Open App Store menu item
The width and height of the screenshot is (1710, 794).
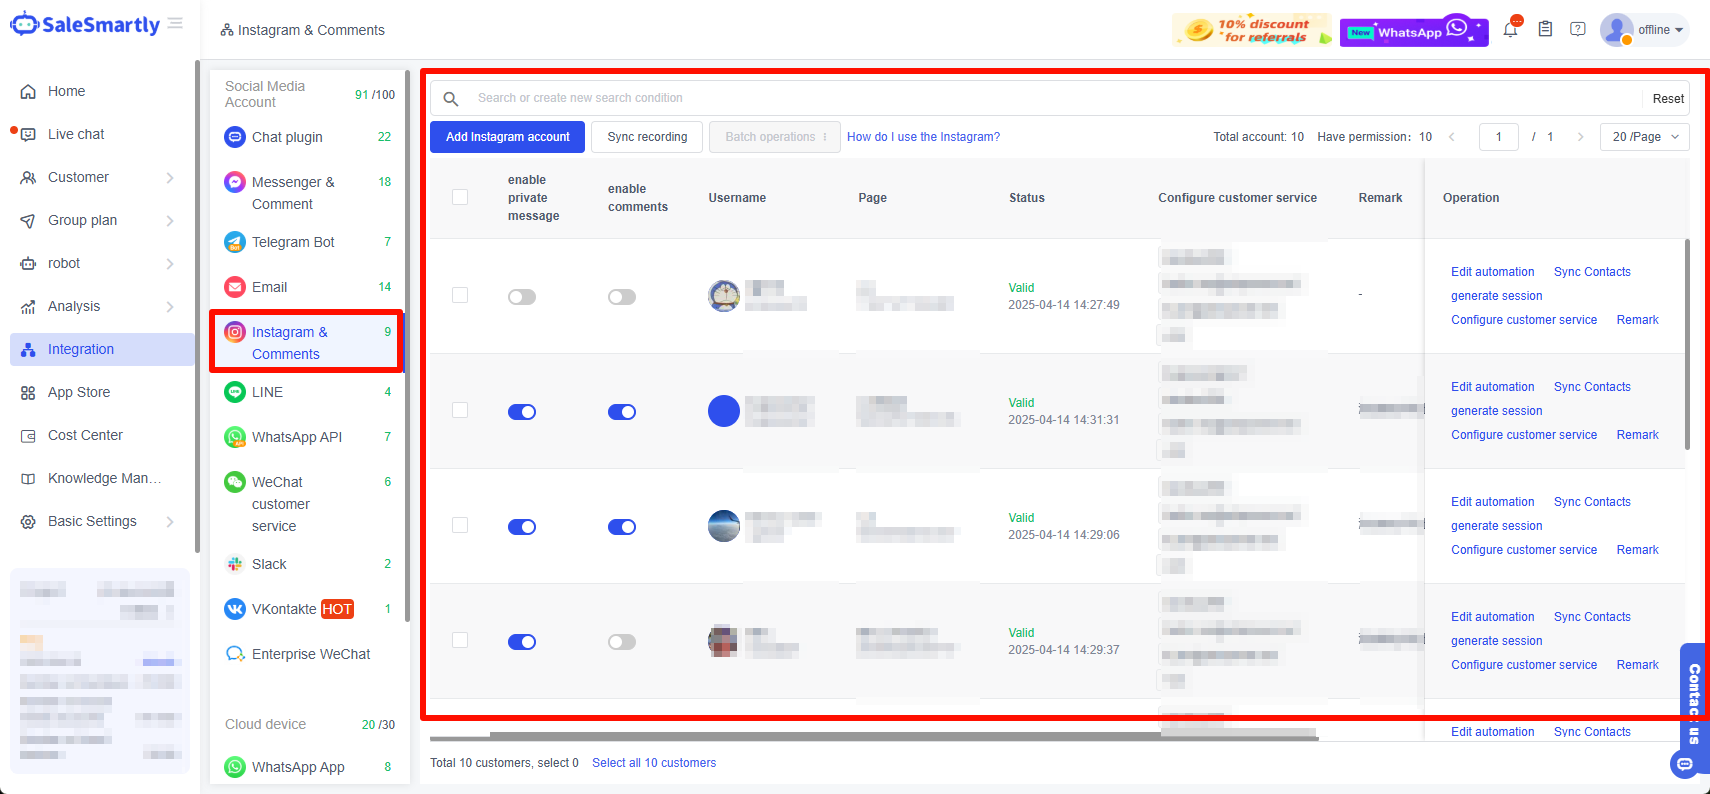coord(79,392)
